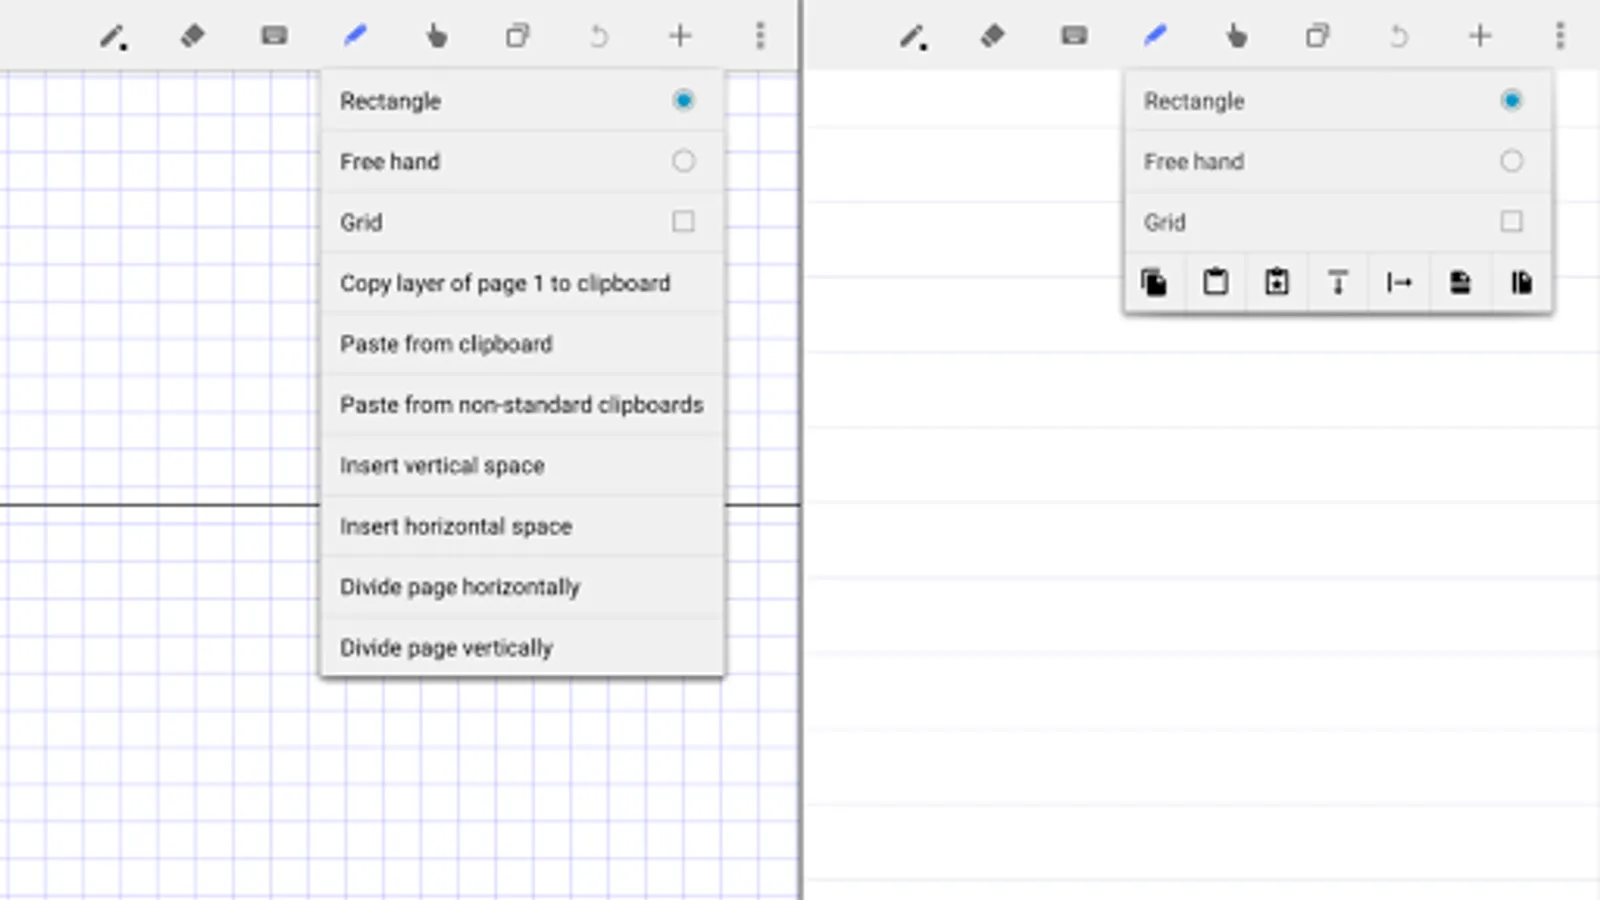Choose Copy layer of page 1 to clipboard
The height and width of the screenshot is (900, 1600).
[522, 283]
